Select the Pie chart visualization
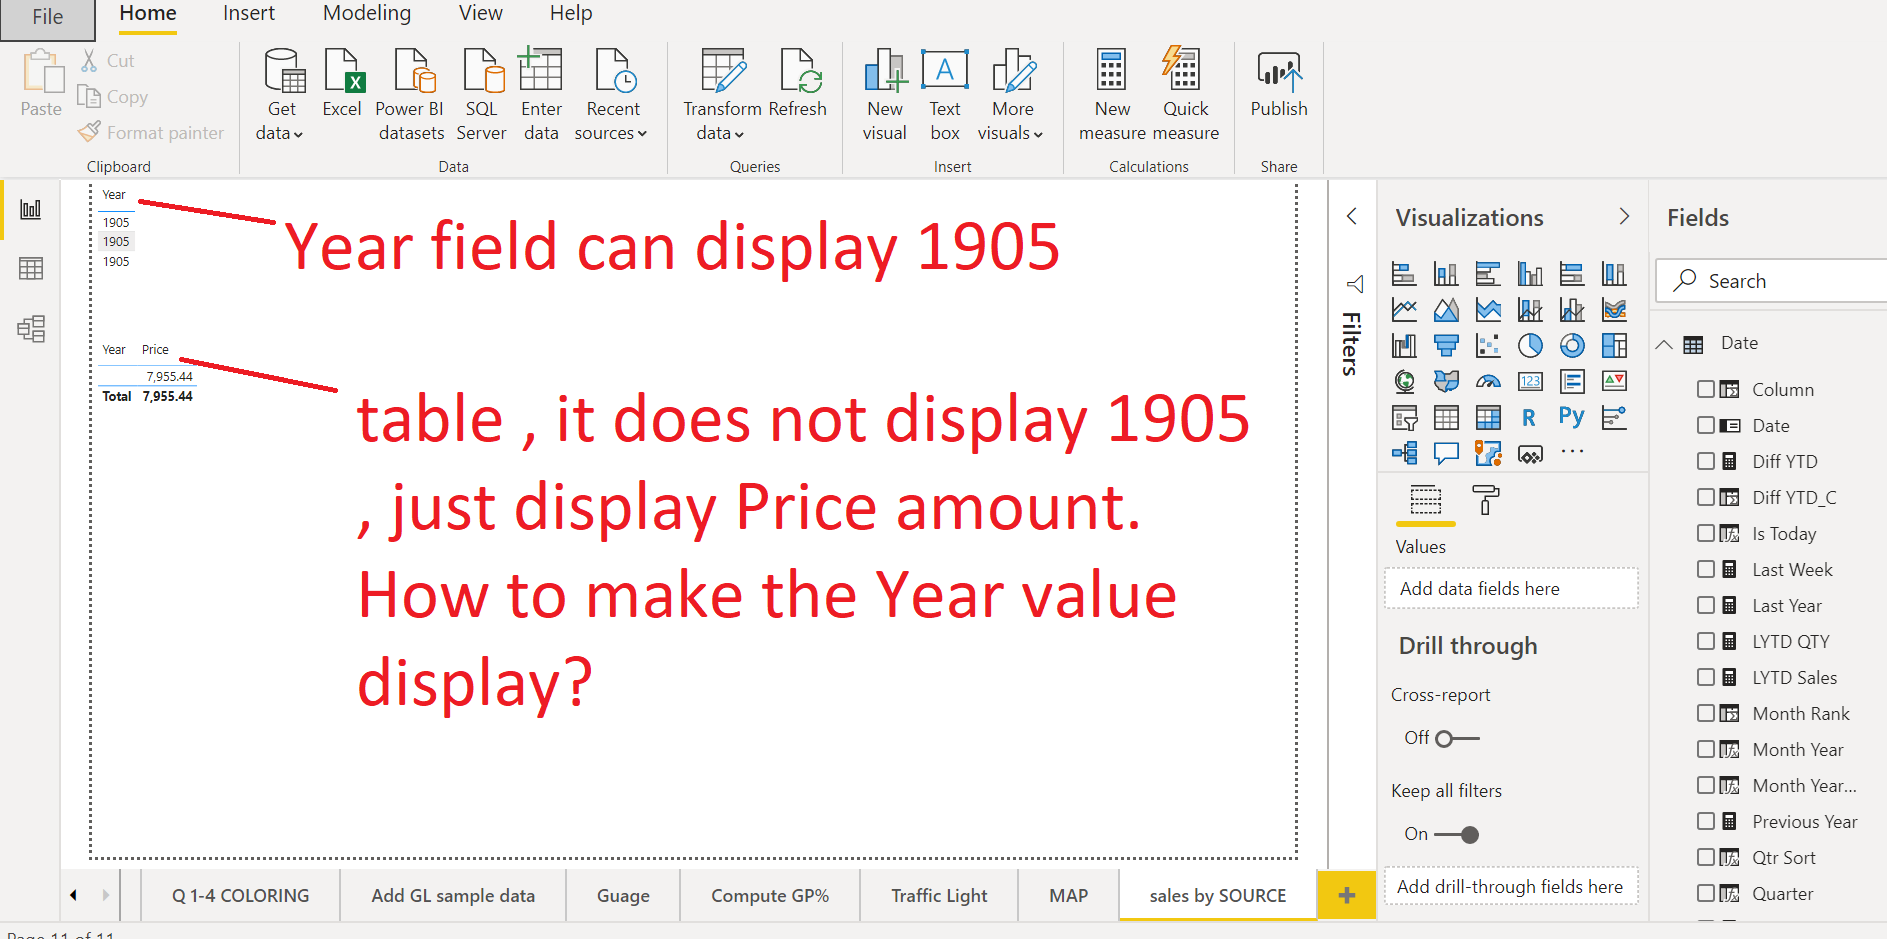1887x939 pixels. 1530,346
